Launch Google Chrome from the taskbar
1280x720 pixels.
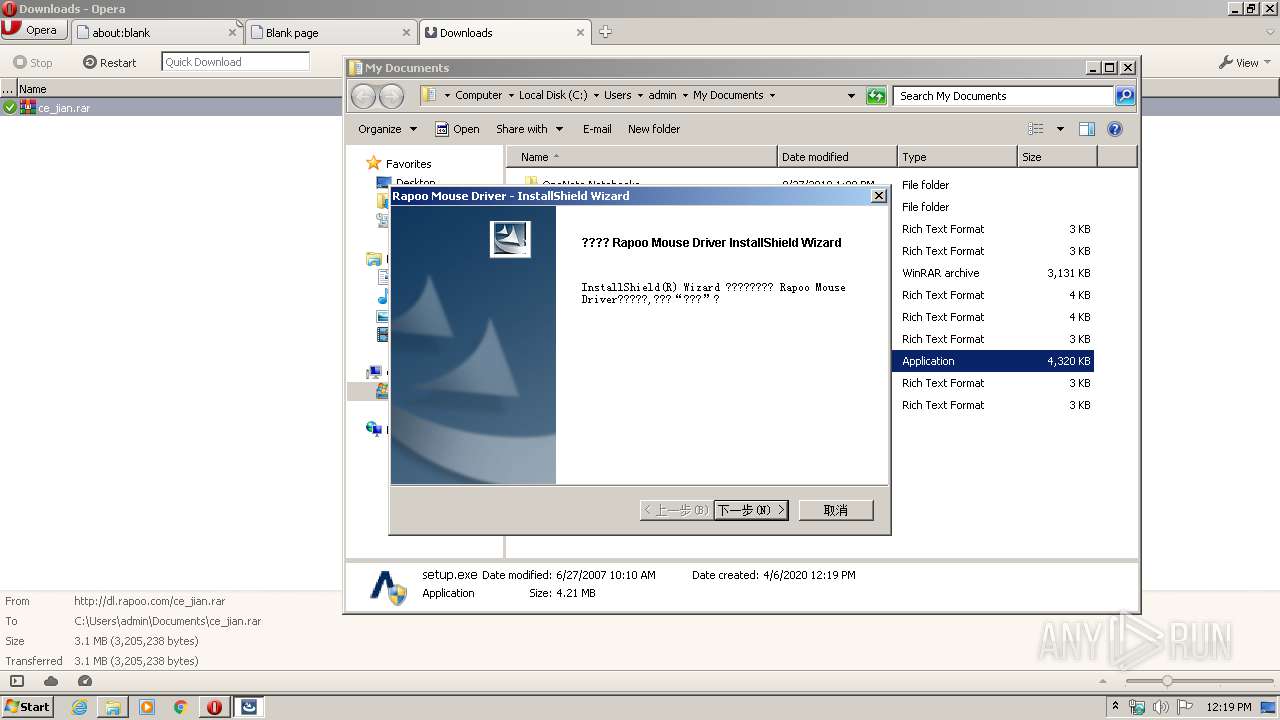click(x=181, y=707)
